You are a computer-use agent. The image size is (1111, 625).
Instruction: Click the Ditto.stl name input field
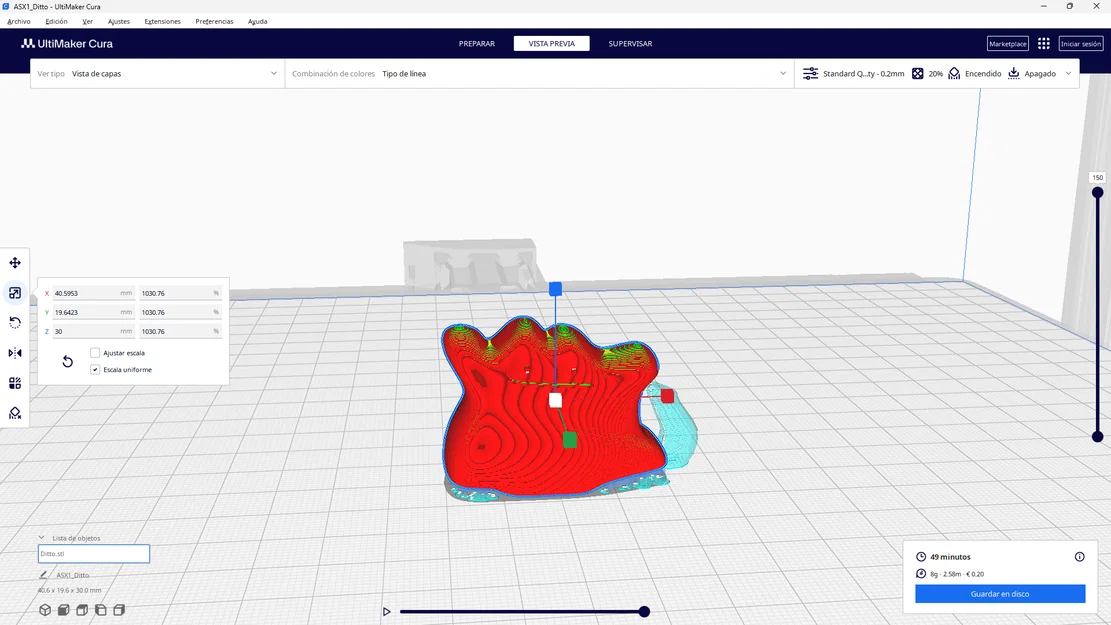(x=93, y=553)
